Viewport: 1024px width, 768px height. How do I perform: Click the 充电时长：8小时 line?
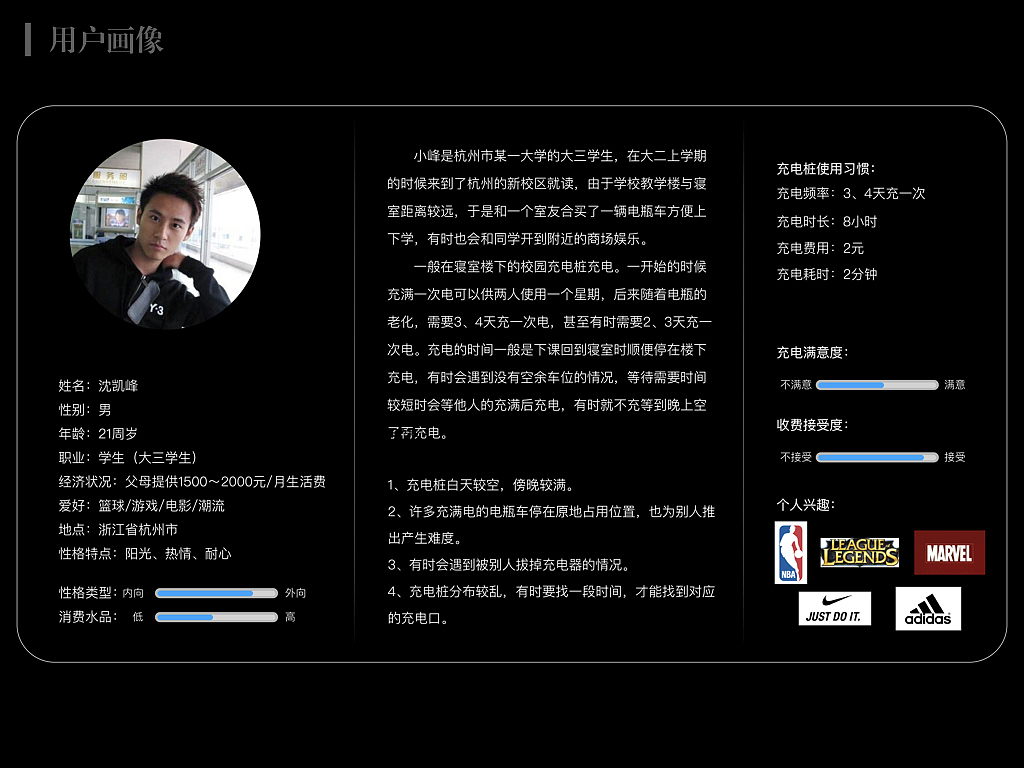coord(827,221)
